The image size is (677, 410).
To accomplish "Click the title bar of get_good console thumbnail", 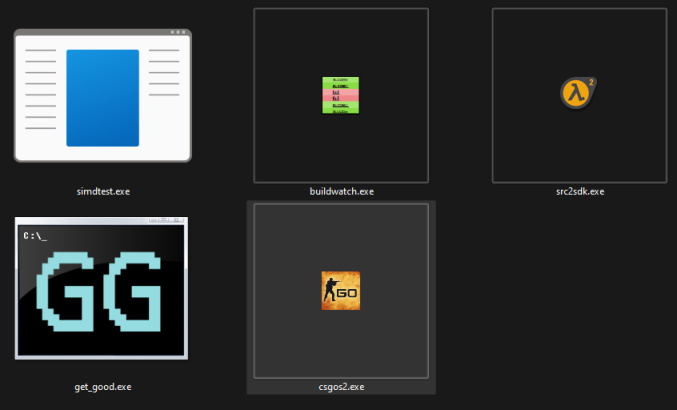I will point(100,221).
